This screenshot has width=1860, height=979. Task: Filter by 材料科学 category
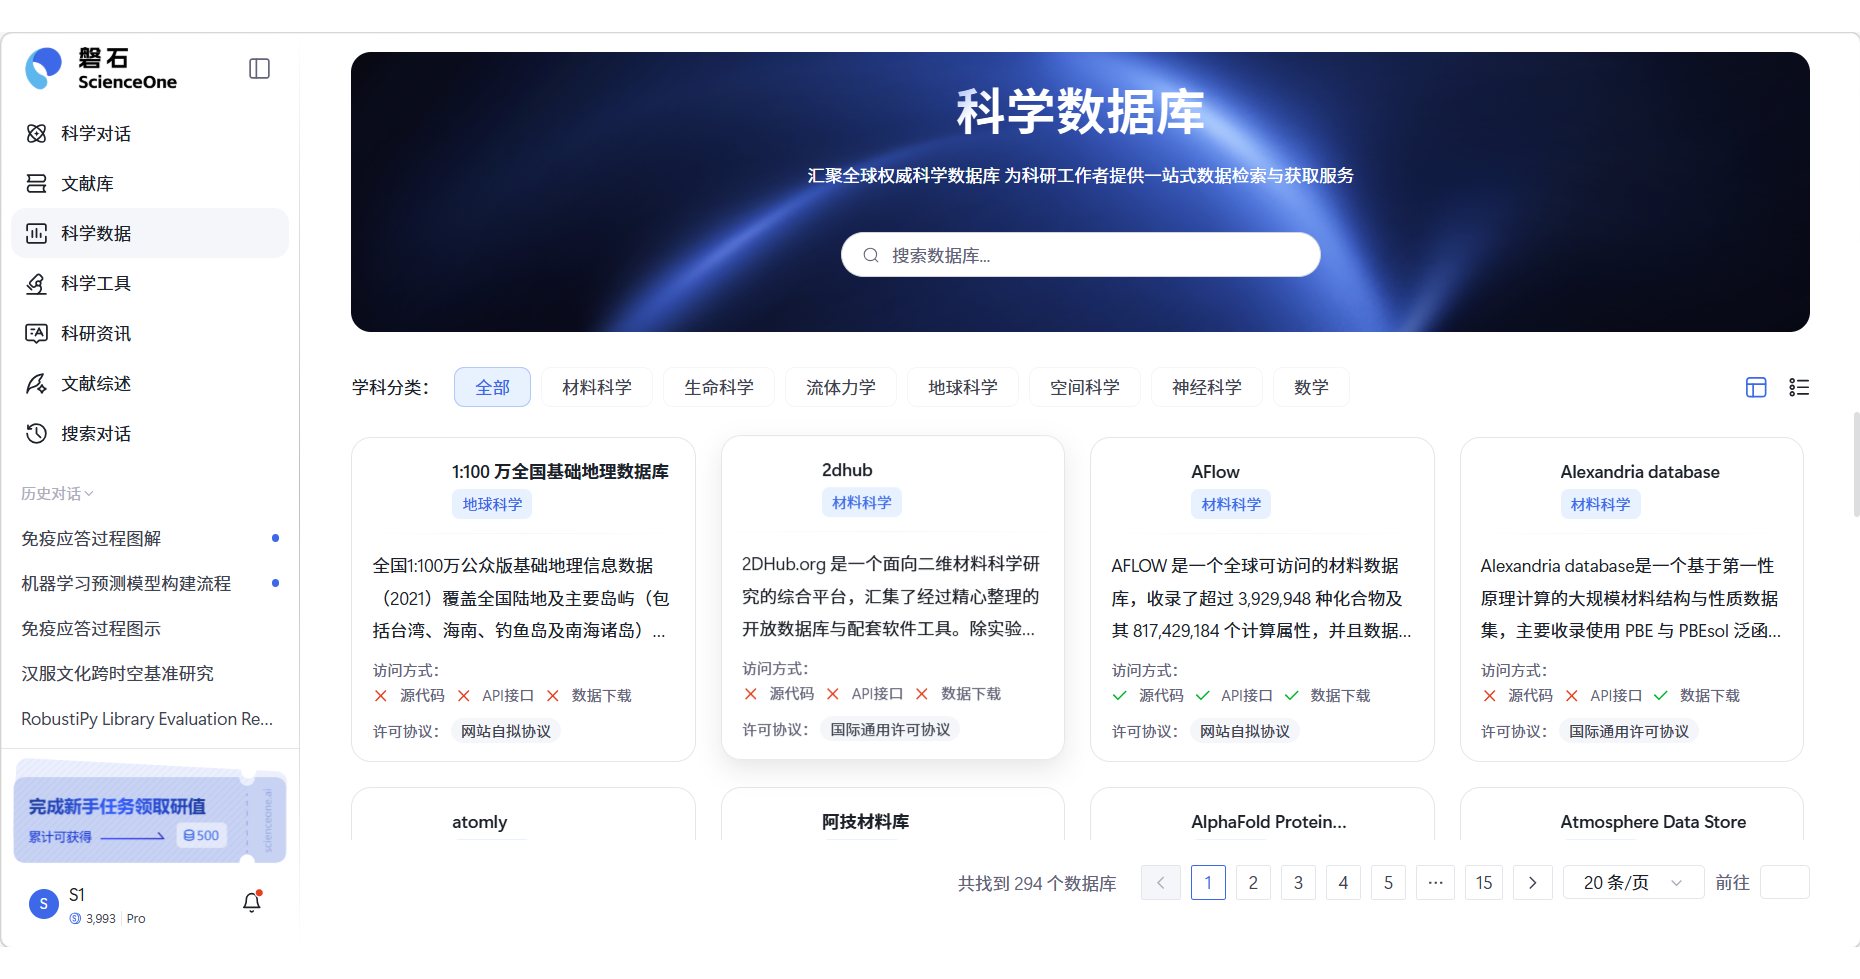pos(597,387)
